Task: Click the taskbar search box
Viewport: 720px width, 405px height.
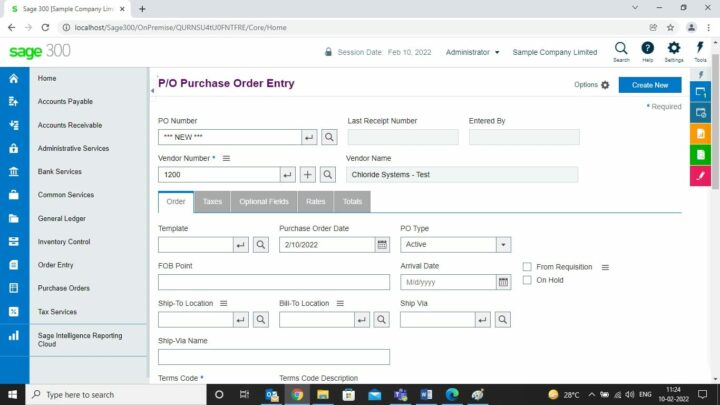Action: (118, 394)
